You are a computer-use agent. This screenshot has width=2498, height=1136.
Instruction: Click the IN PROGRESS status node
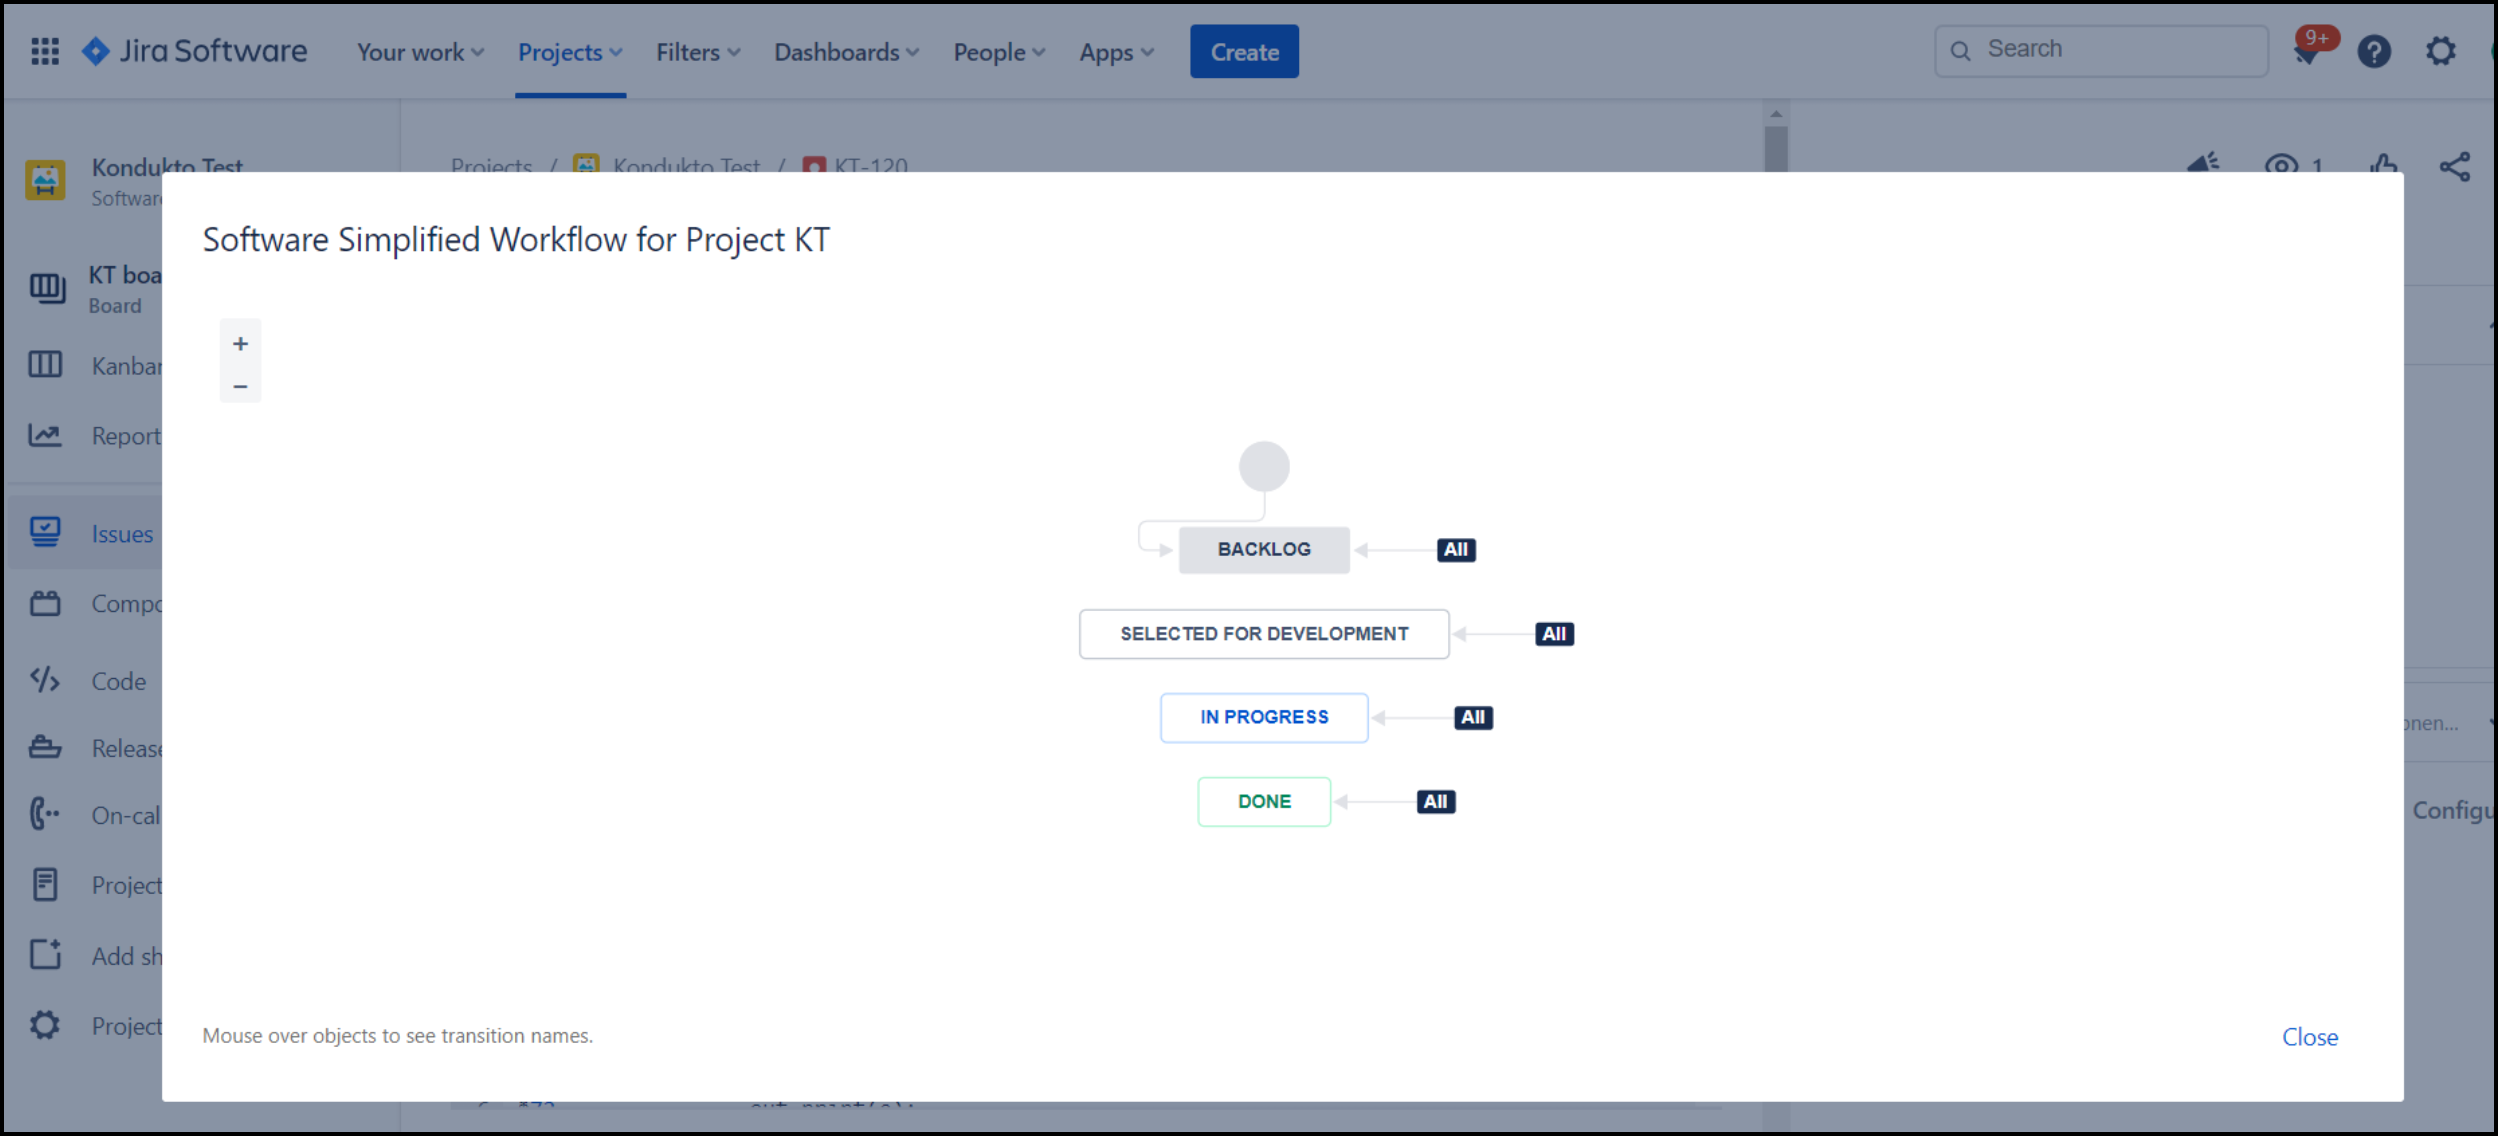coord(1264,717)
